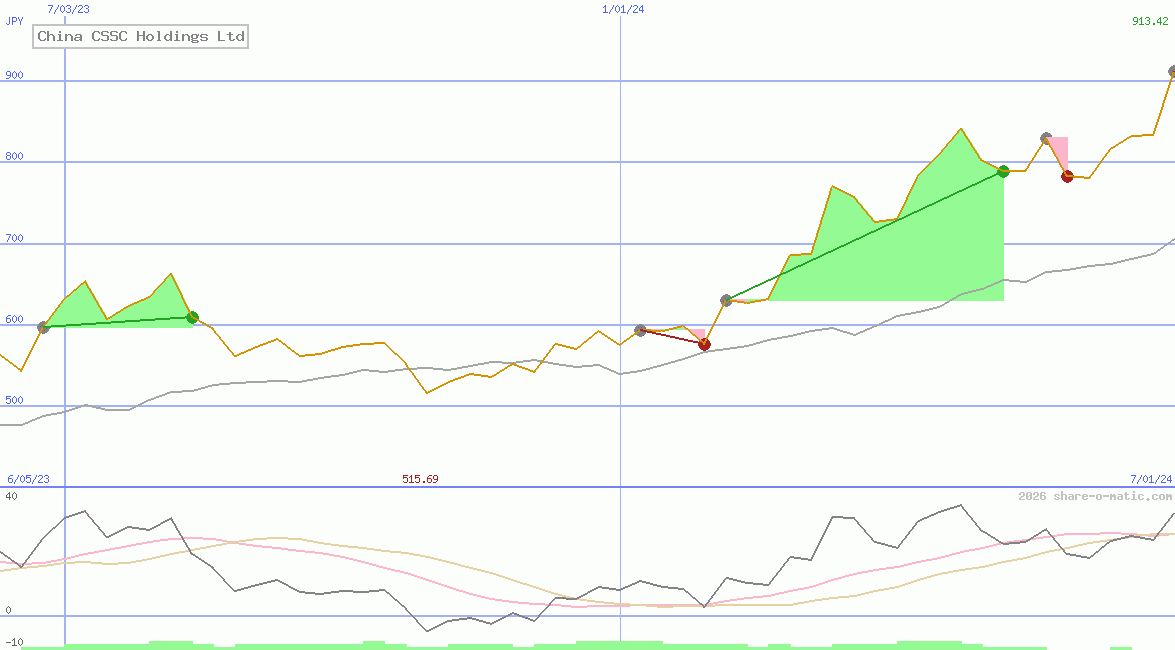Click the China CSSC Holdings Ltd title box

(x=140, y=36)
